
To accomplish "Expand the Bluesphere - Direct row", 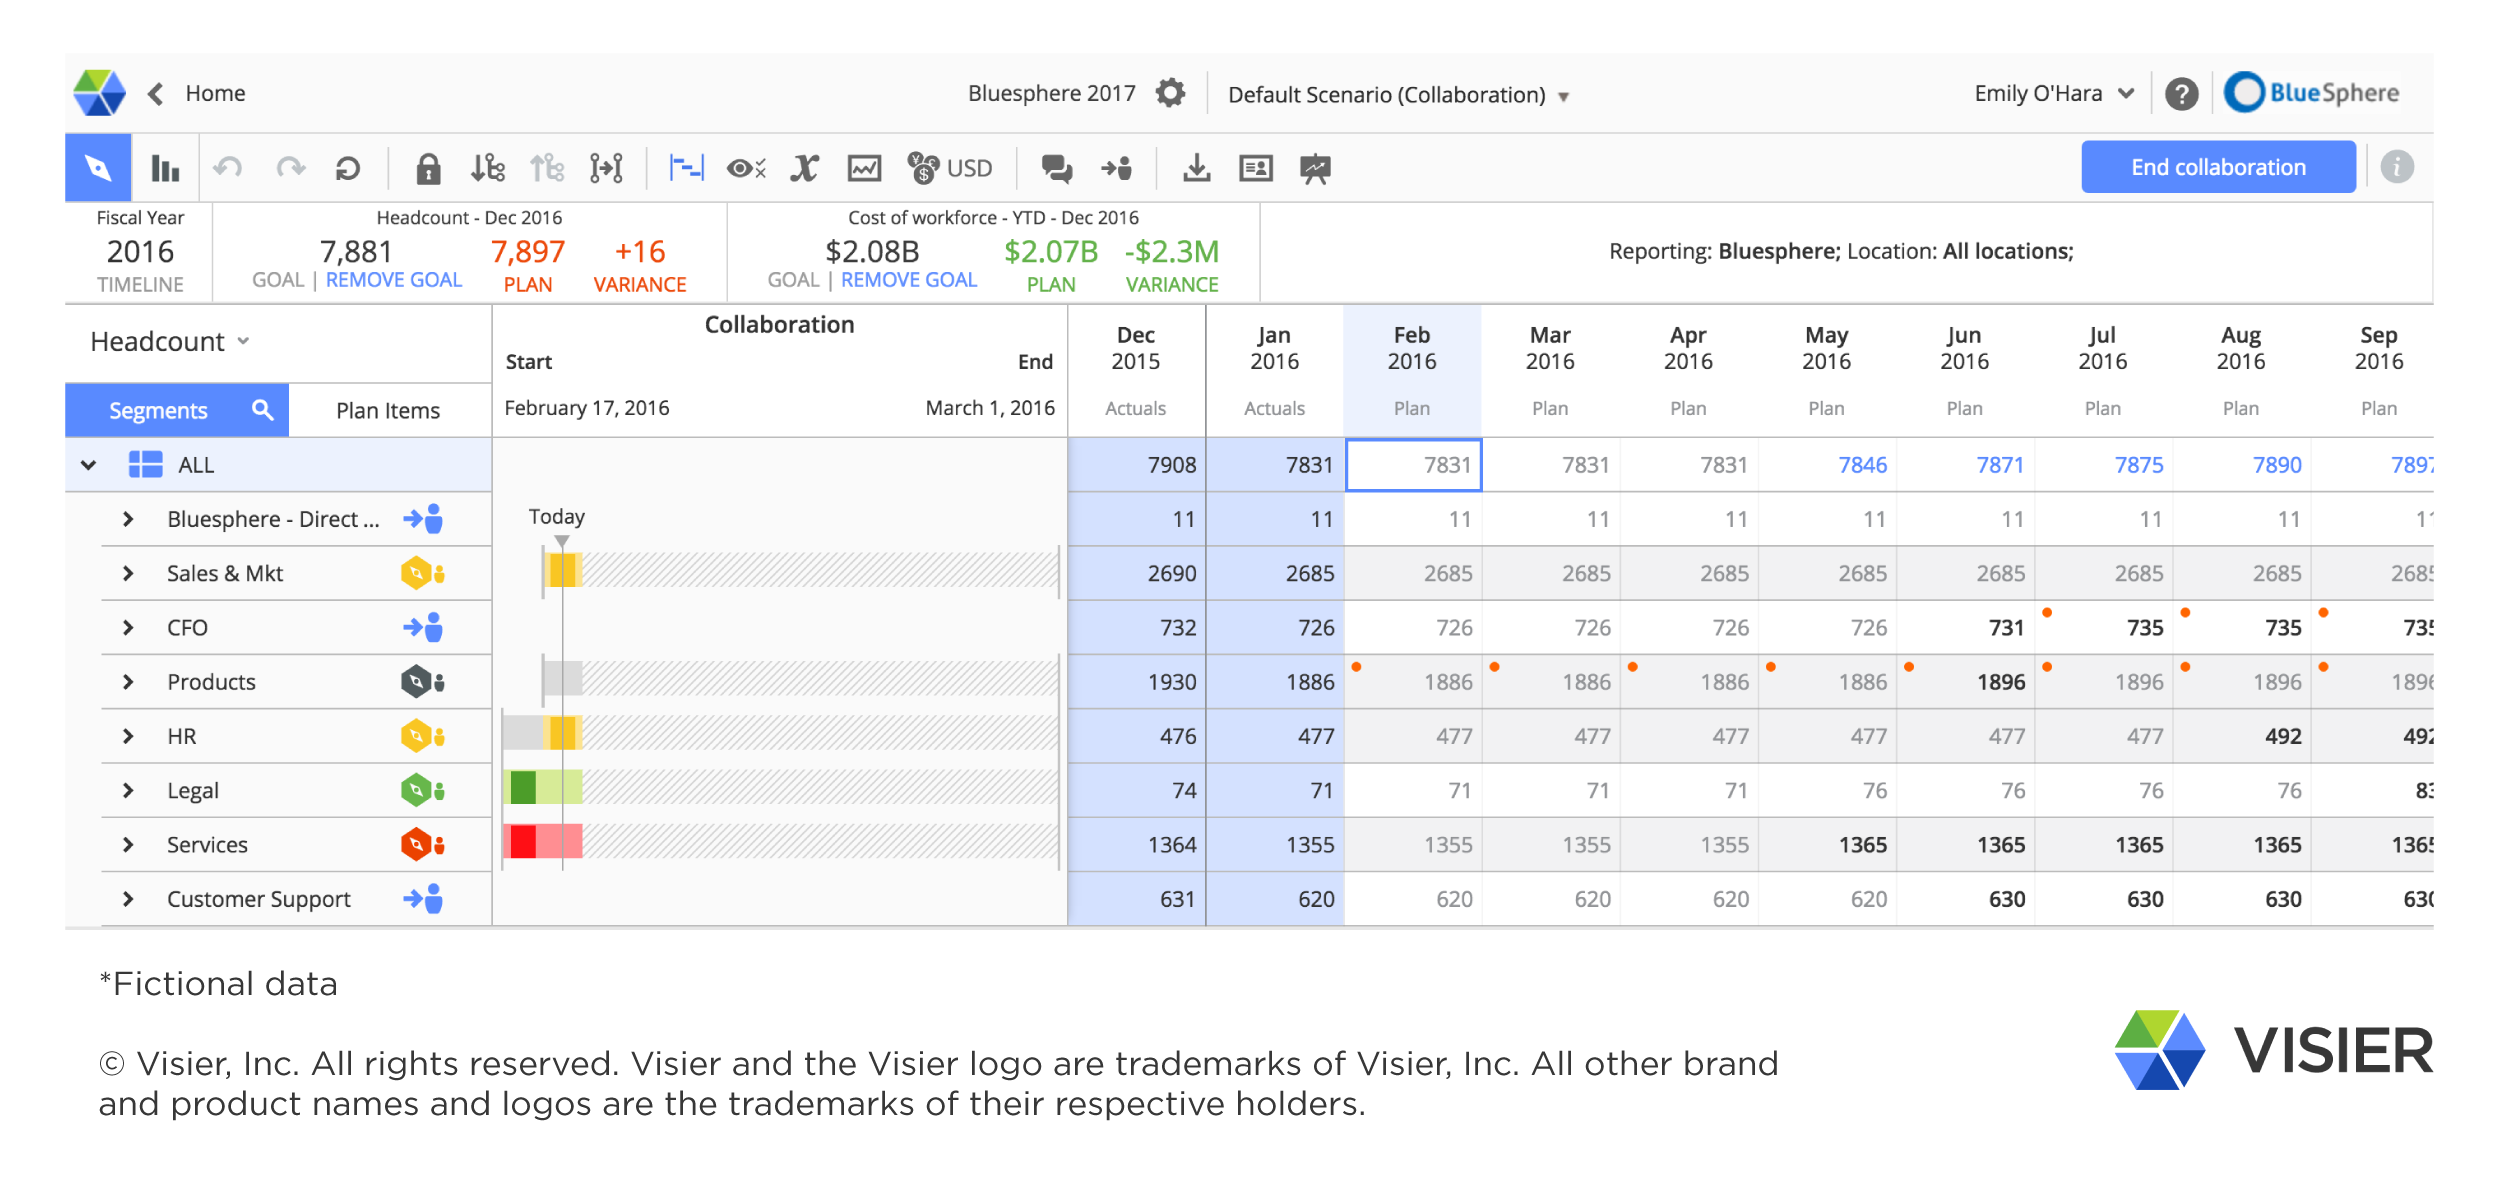I will coord(128,519).
